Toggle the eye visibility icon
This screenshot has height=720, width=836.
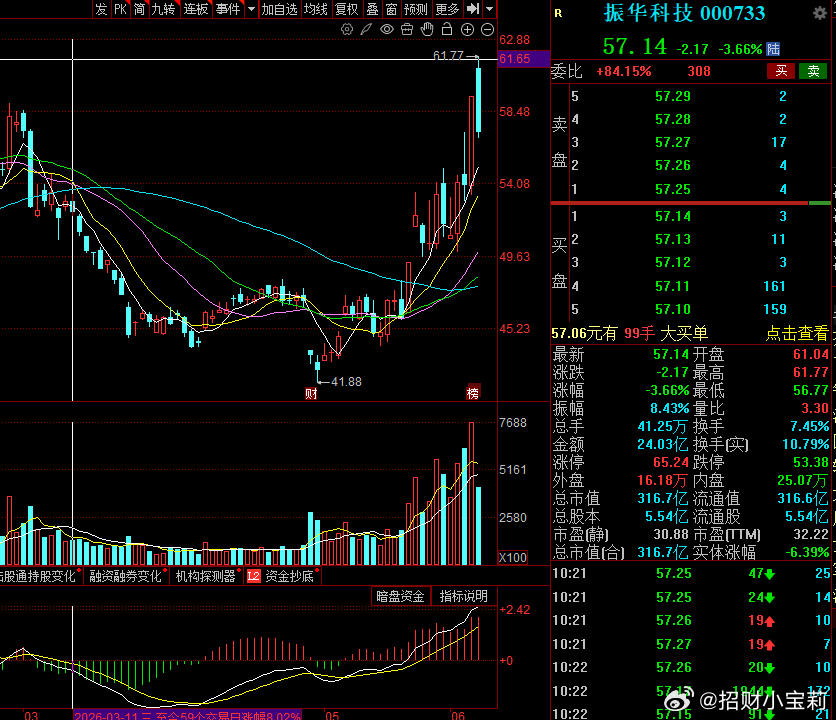pos(387,29)
